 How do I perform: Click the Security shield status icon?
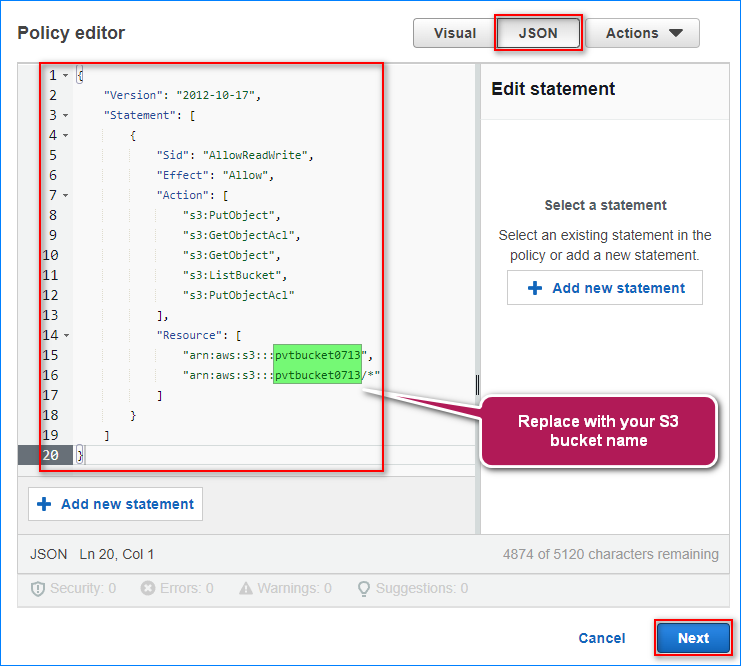click(38, 589)
